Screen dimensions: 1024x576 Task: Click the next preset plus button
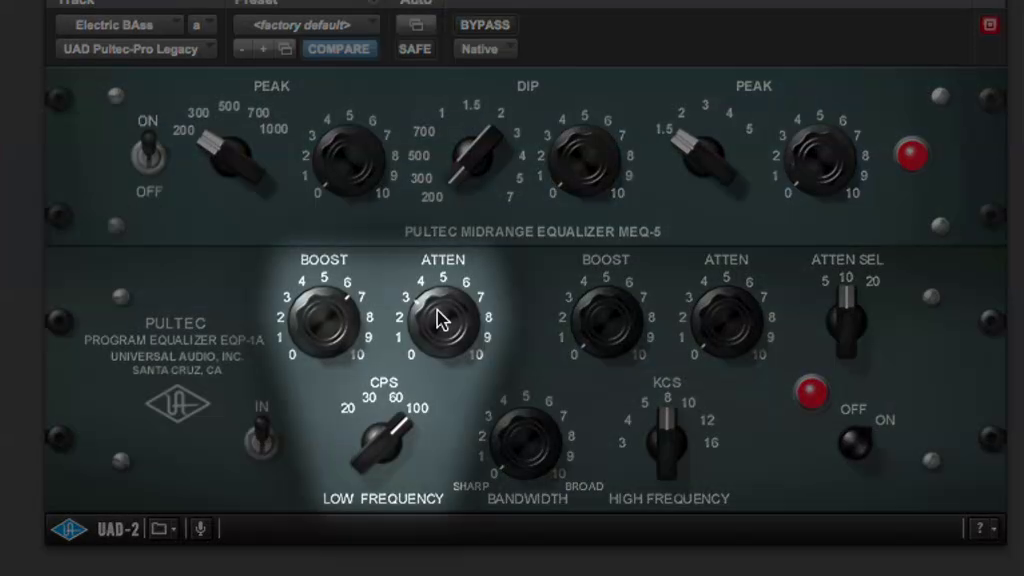coord(263,49)
